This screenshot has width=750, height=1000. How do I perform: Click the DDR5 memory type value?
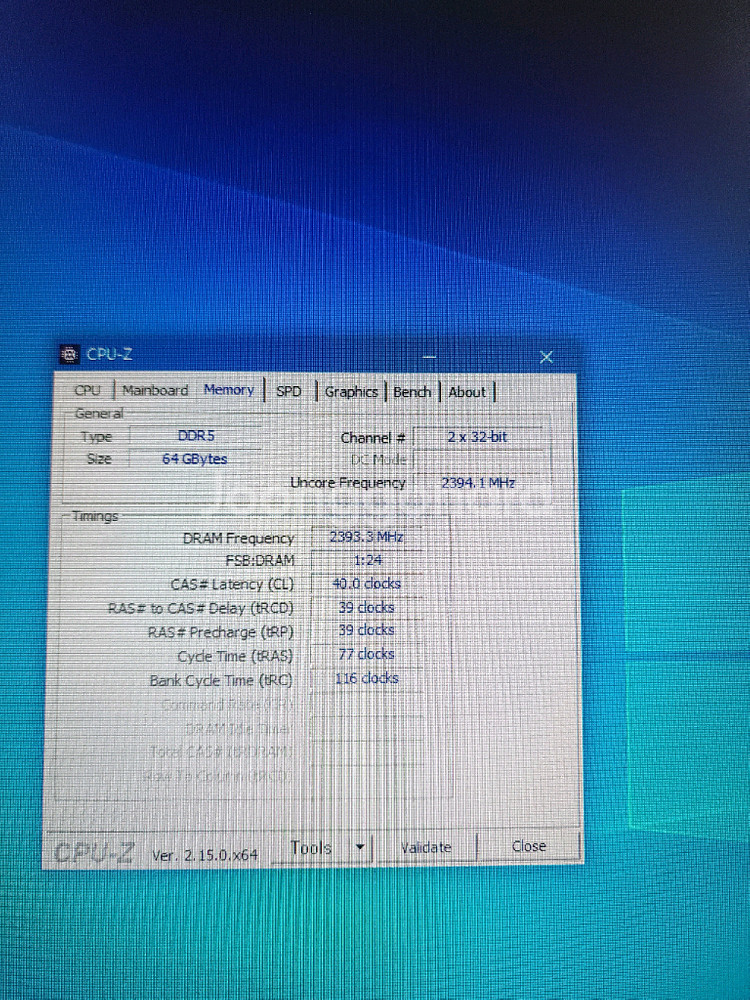[196, 436]
